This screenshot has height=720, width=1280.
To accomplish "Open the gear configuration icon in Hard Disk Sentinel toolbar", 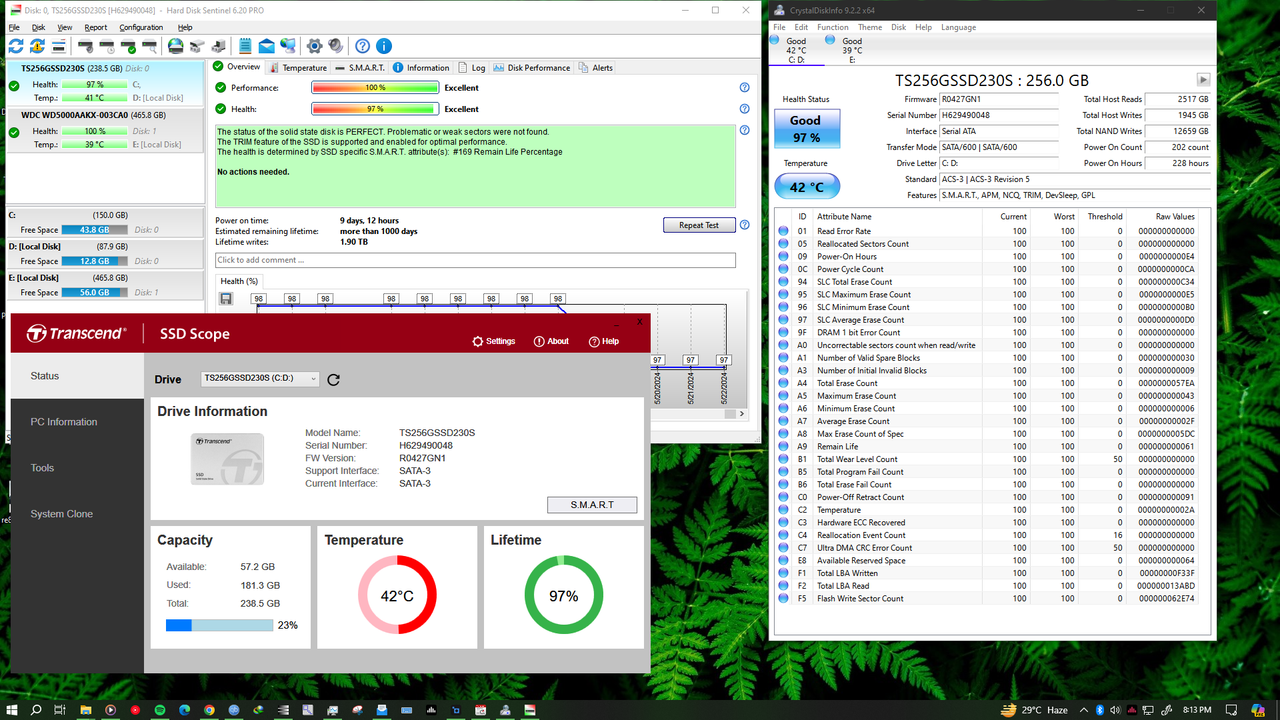I will [x=314, y=46].
